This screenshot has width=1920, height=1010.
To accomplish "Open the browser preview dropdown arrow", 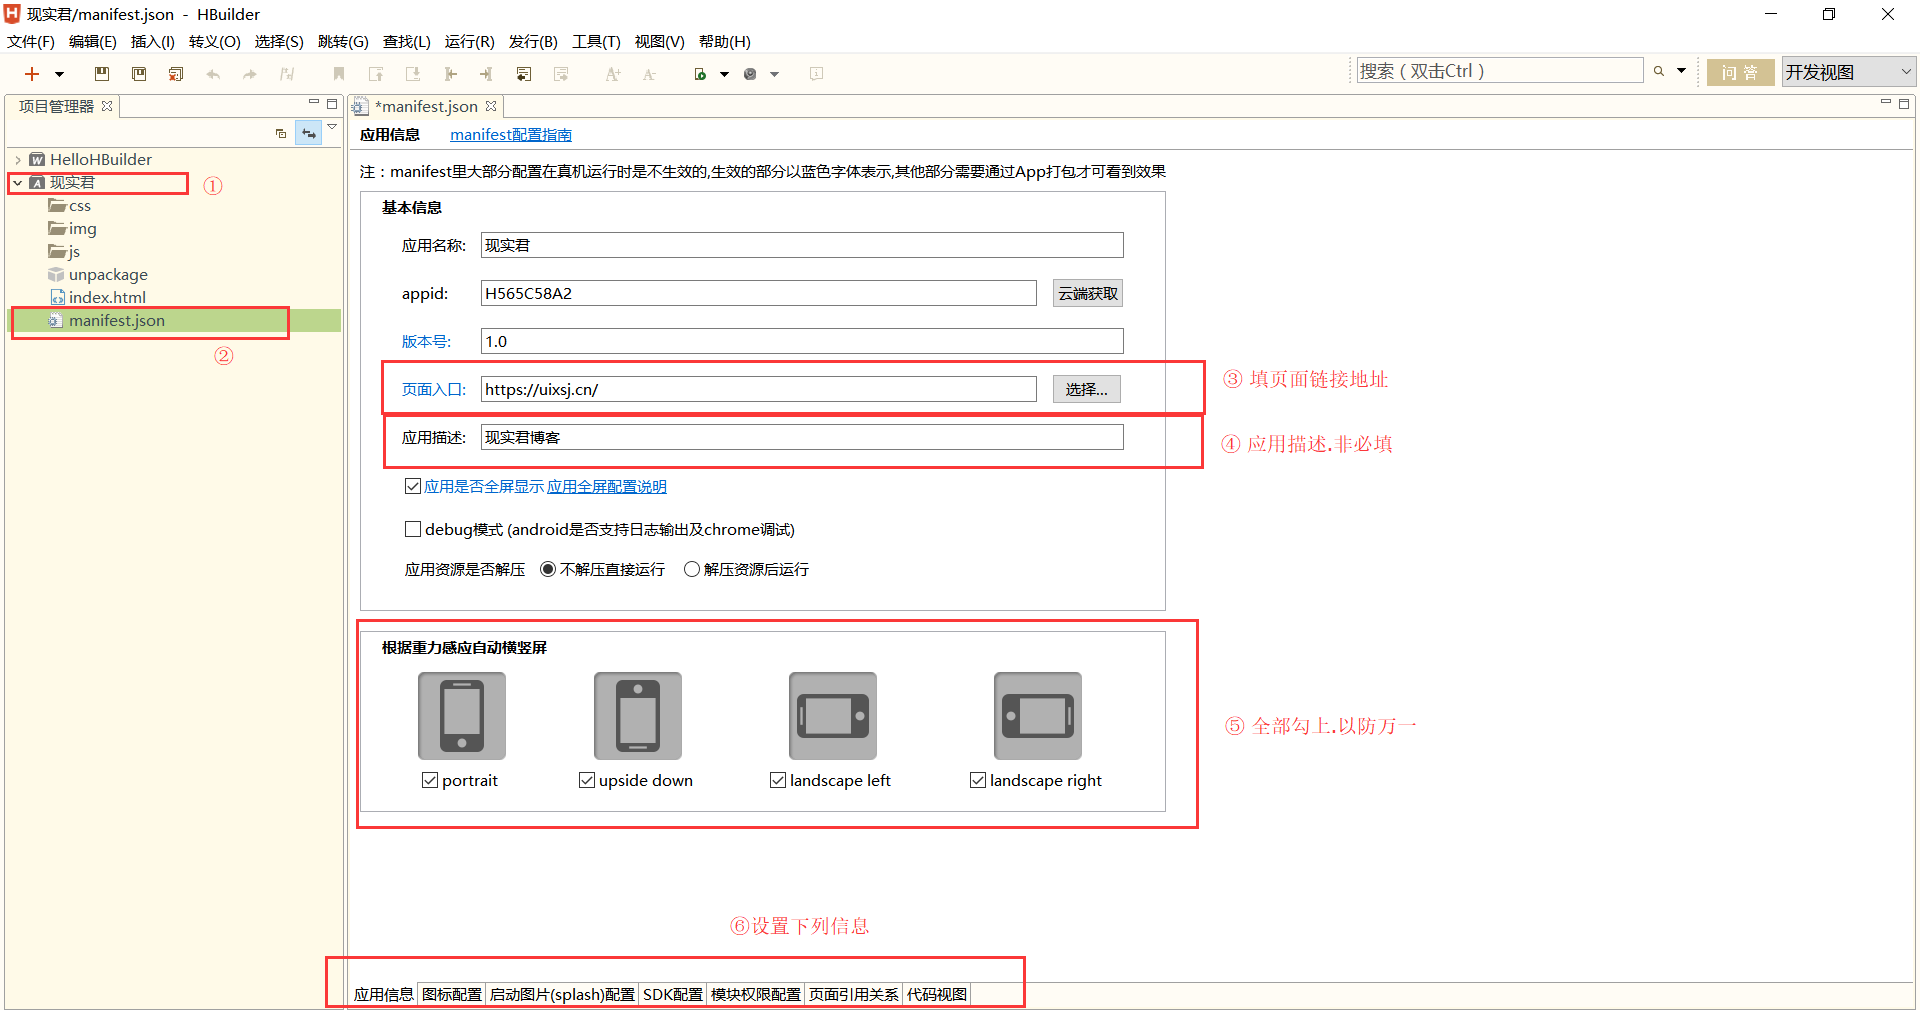I will pos(774,74).
